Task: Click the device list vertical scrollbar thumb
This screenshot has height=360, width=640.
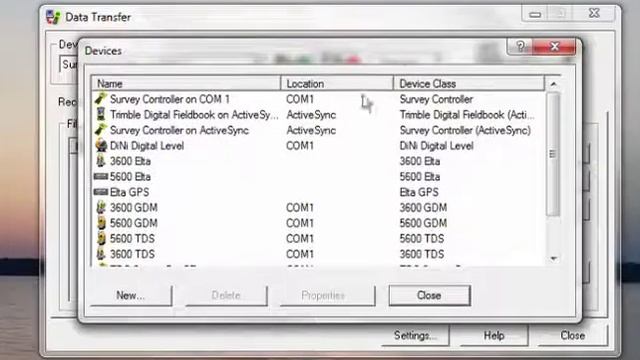Action: pos(553,154)
